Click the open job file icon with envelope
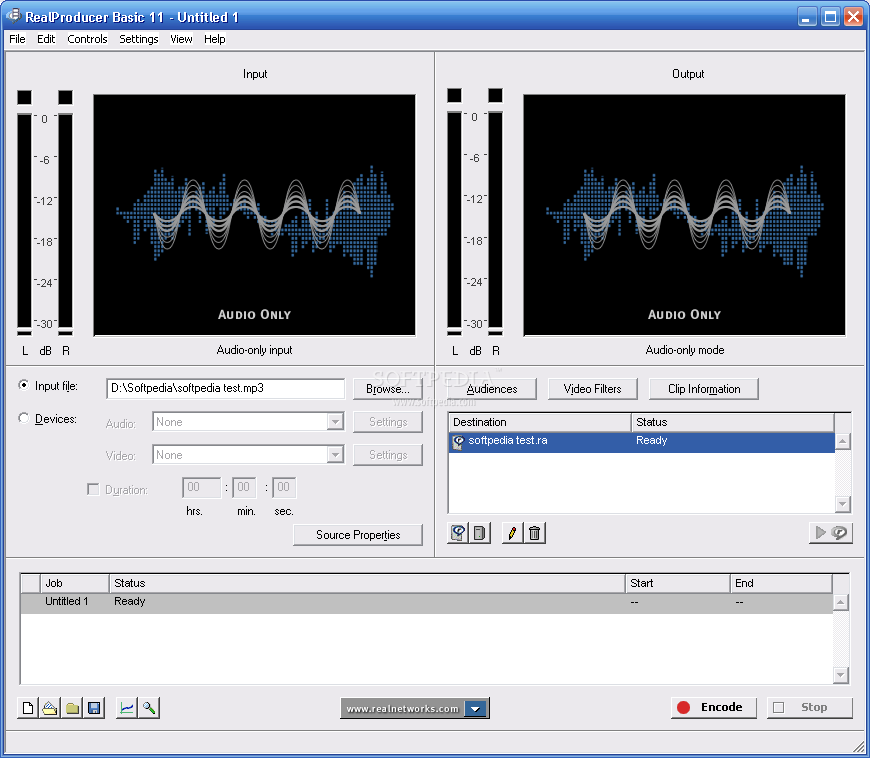Image resolution: width=870 pixels, height=758 pixels. (50, 708)
